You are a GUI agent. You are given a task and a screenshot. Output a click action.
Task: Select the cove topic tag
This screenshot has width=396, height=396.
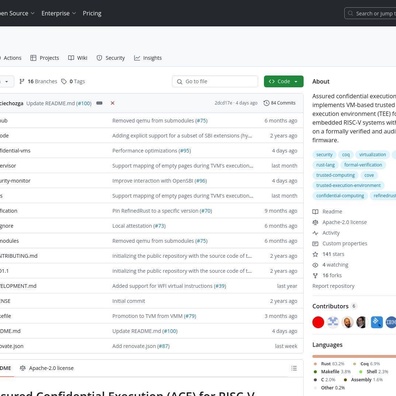(x=369, y=175)
